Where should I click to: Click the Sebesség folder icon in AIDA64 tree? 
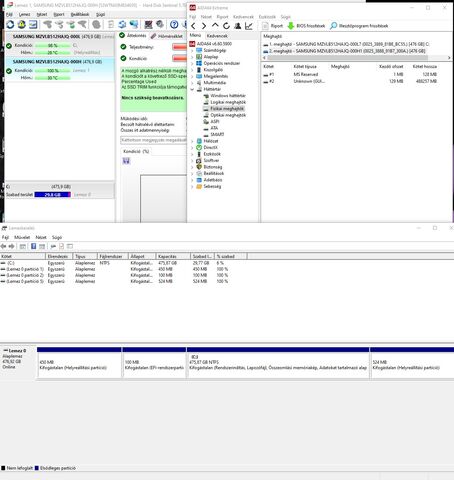coord(199,186)
